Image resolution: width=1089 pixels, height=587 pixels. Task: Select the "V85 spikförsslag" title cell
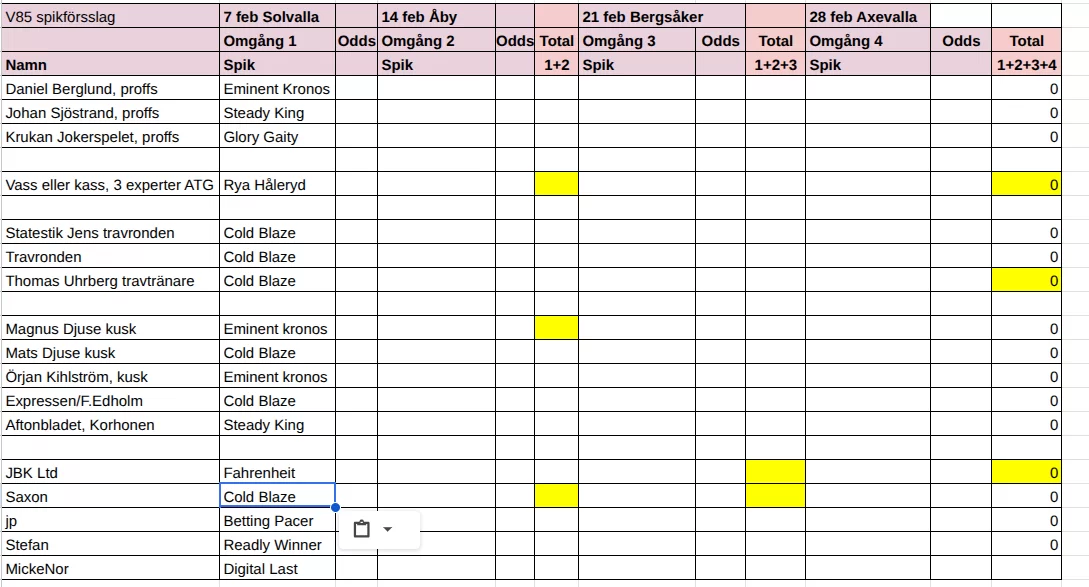click(110, 17)
